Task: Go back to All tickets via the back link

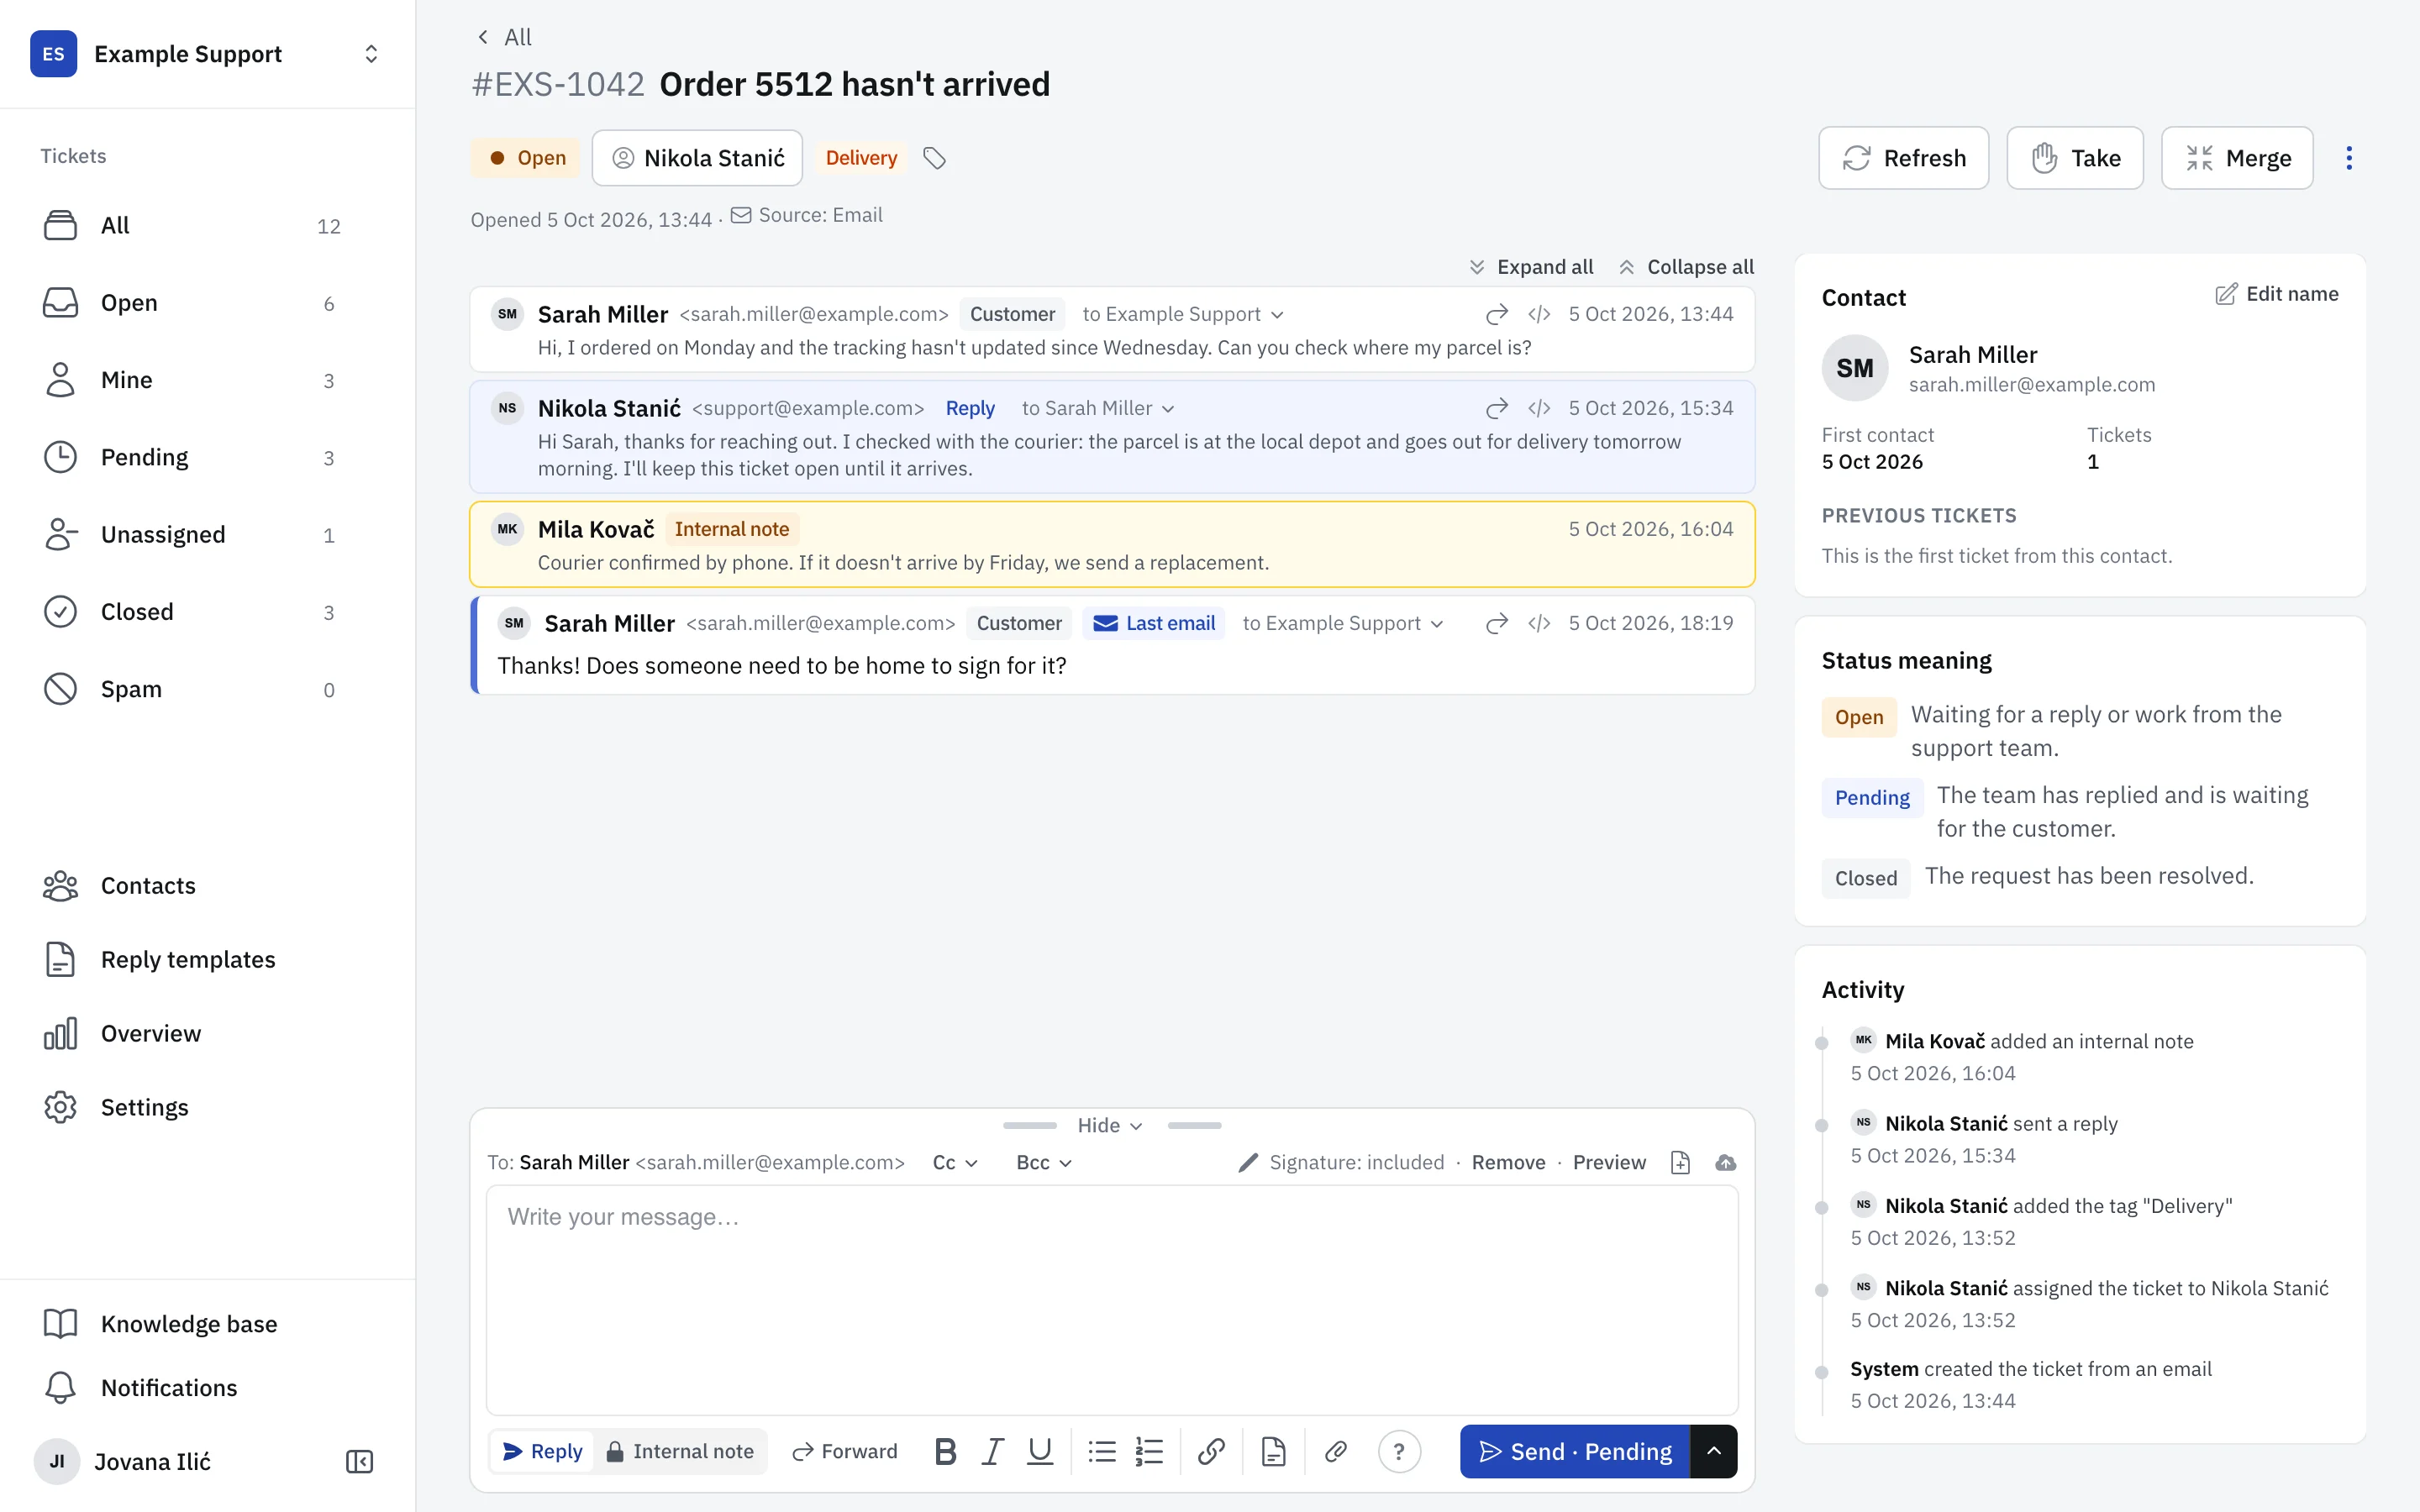Action: [x=504, y=37]
